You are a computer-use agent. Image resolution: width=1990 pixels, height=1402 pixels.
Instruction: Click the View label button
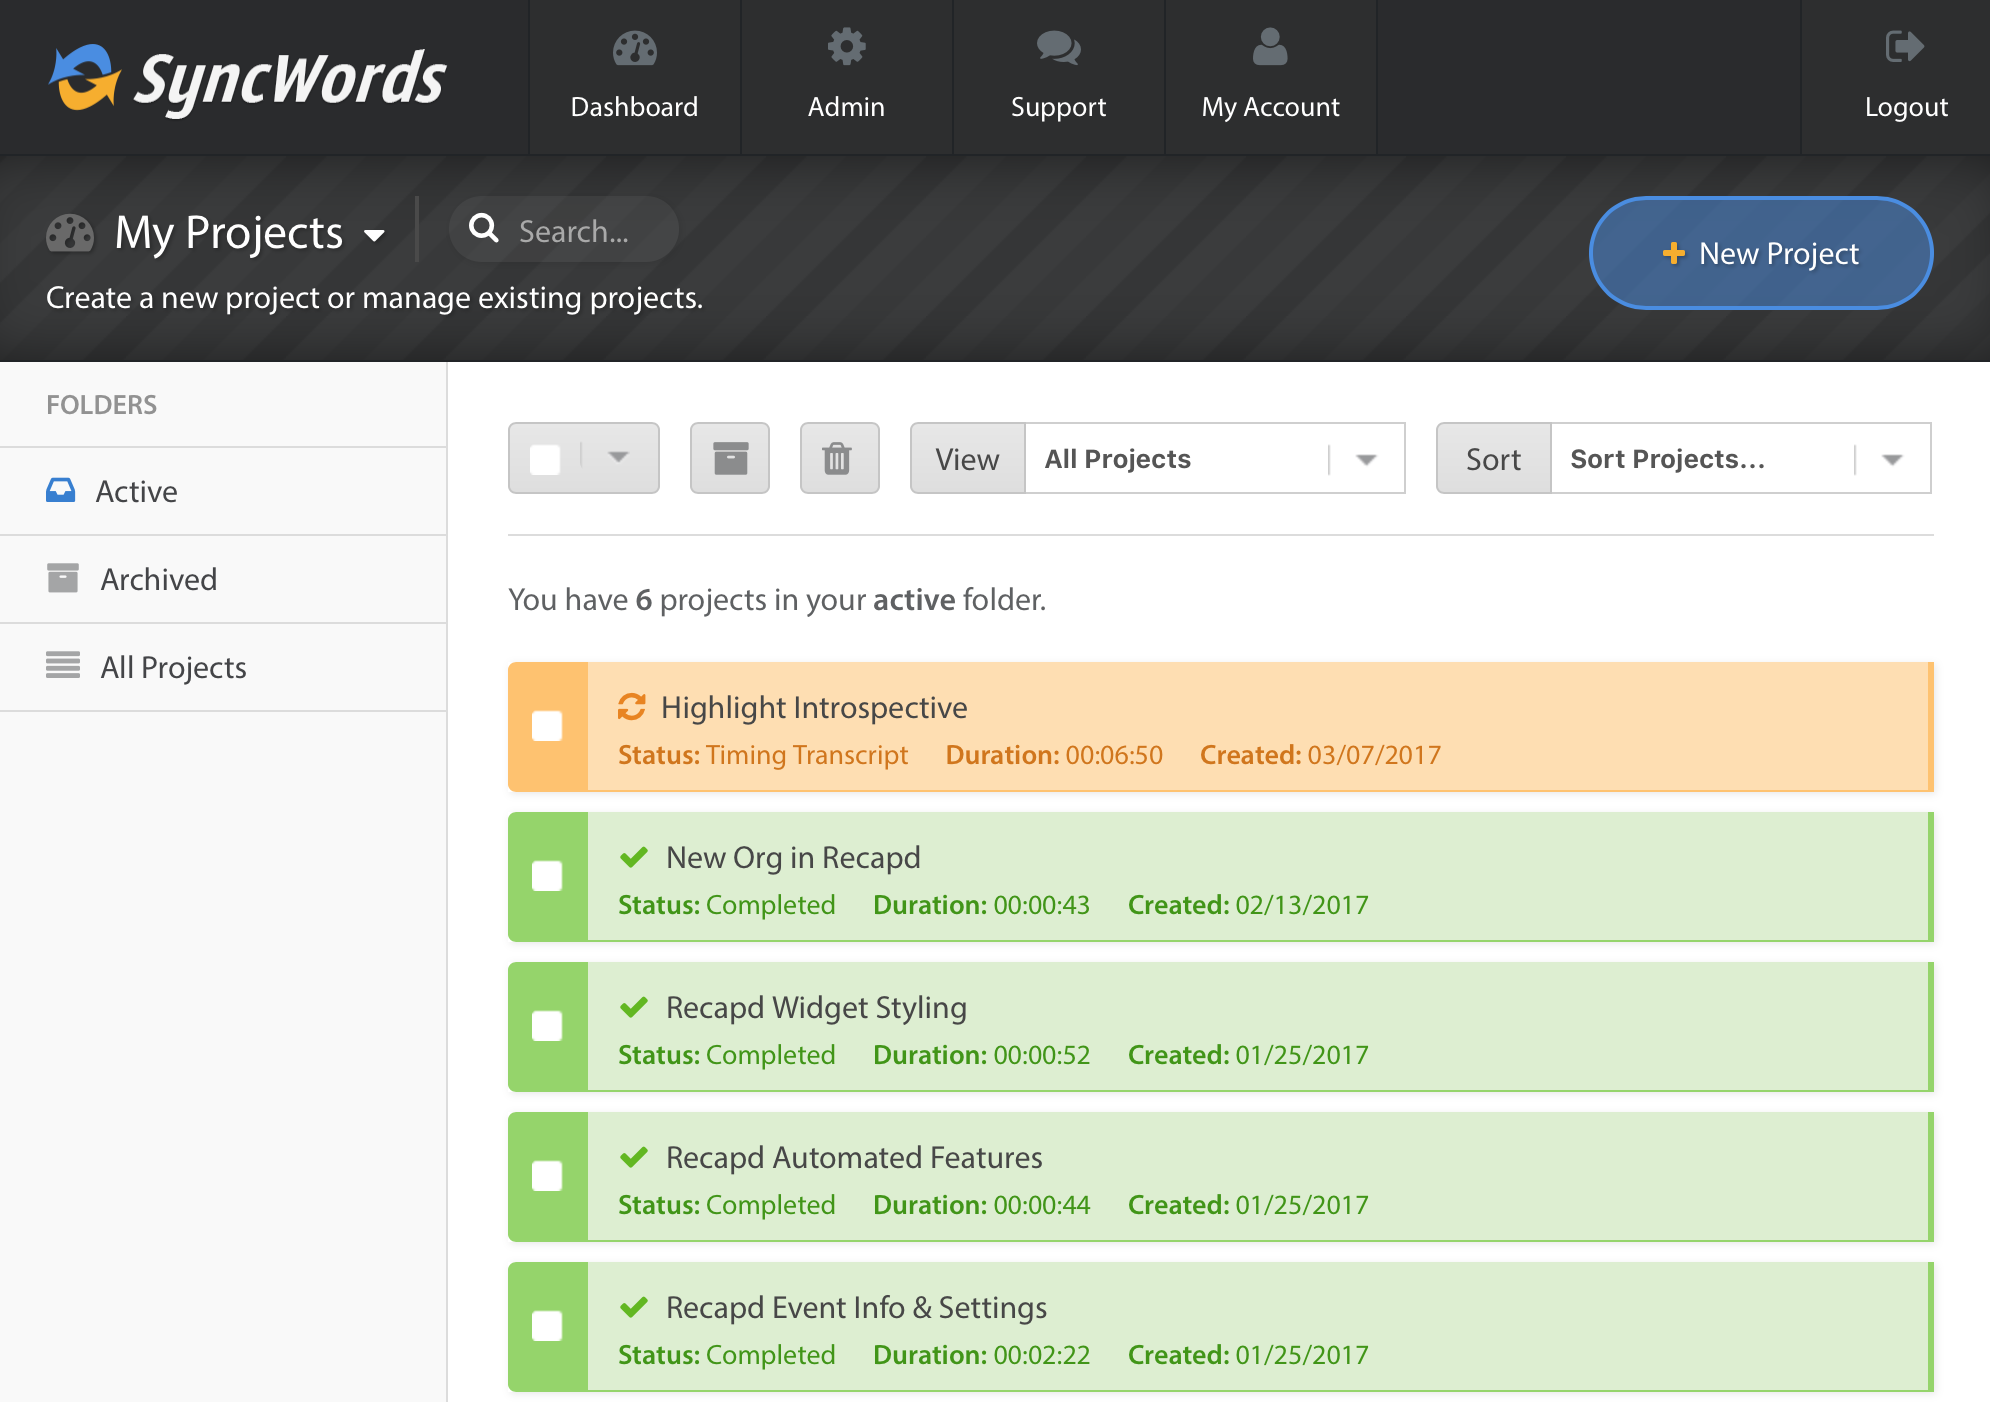[967, 458]
